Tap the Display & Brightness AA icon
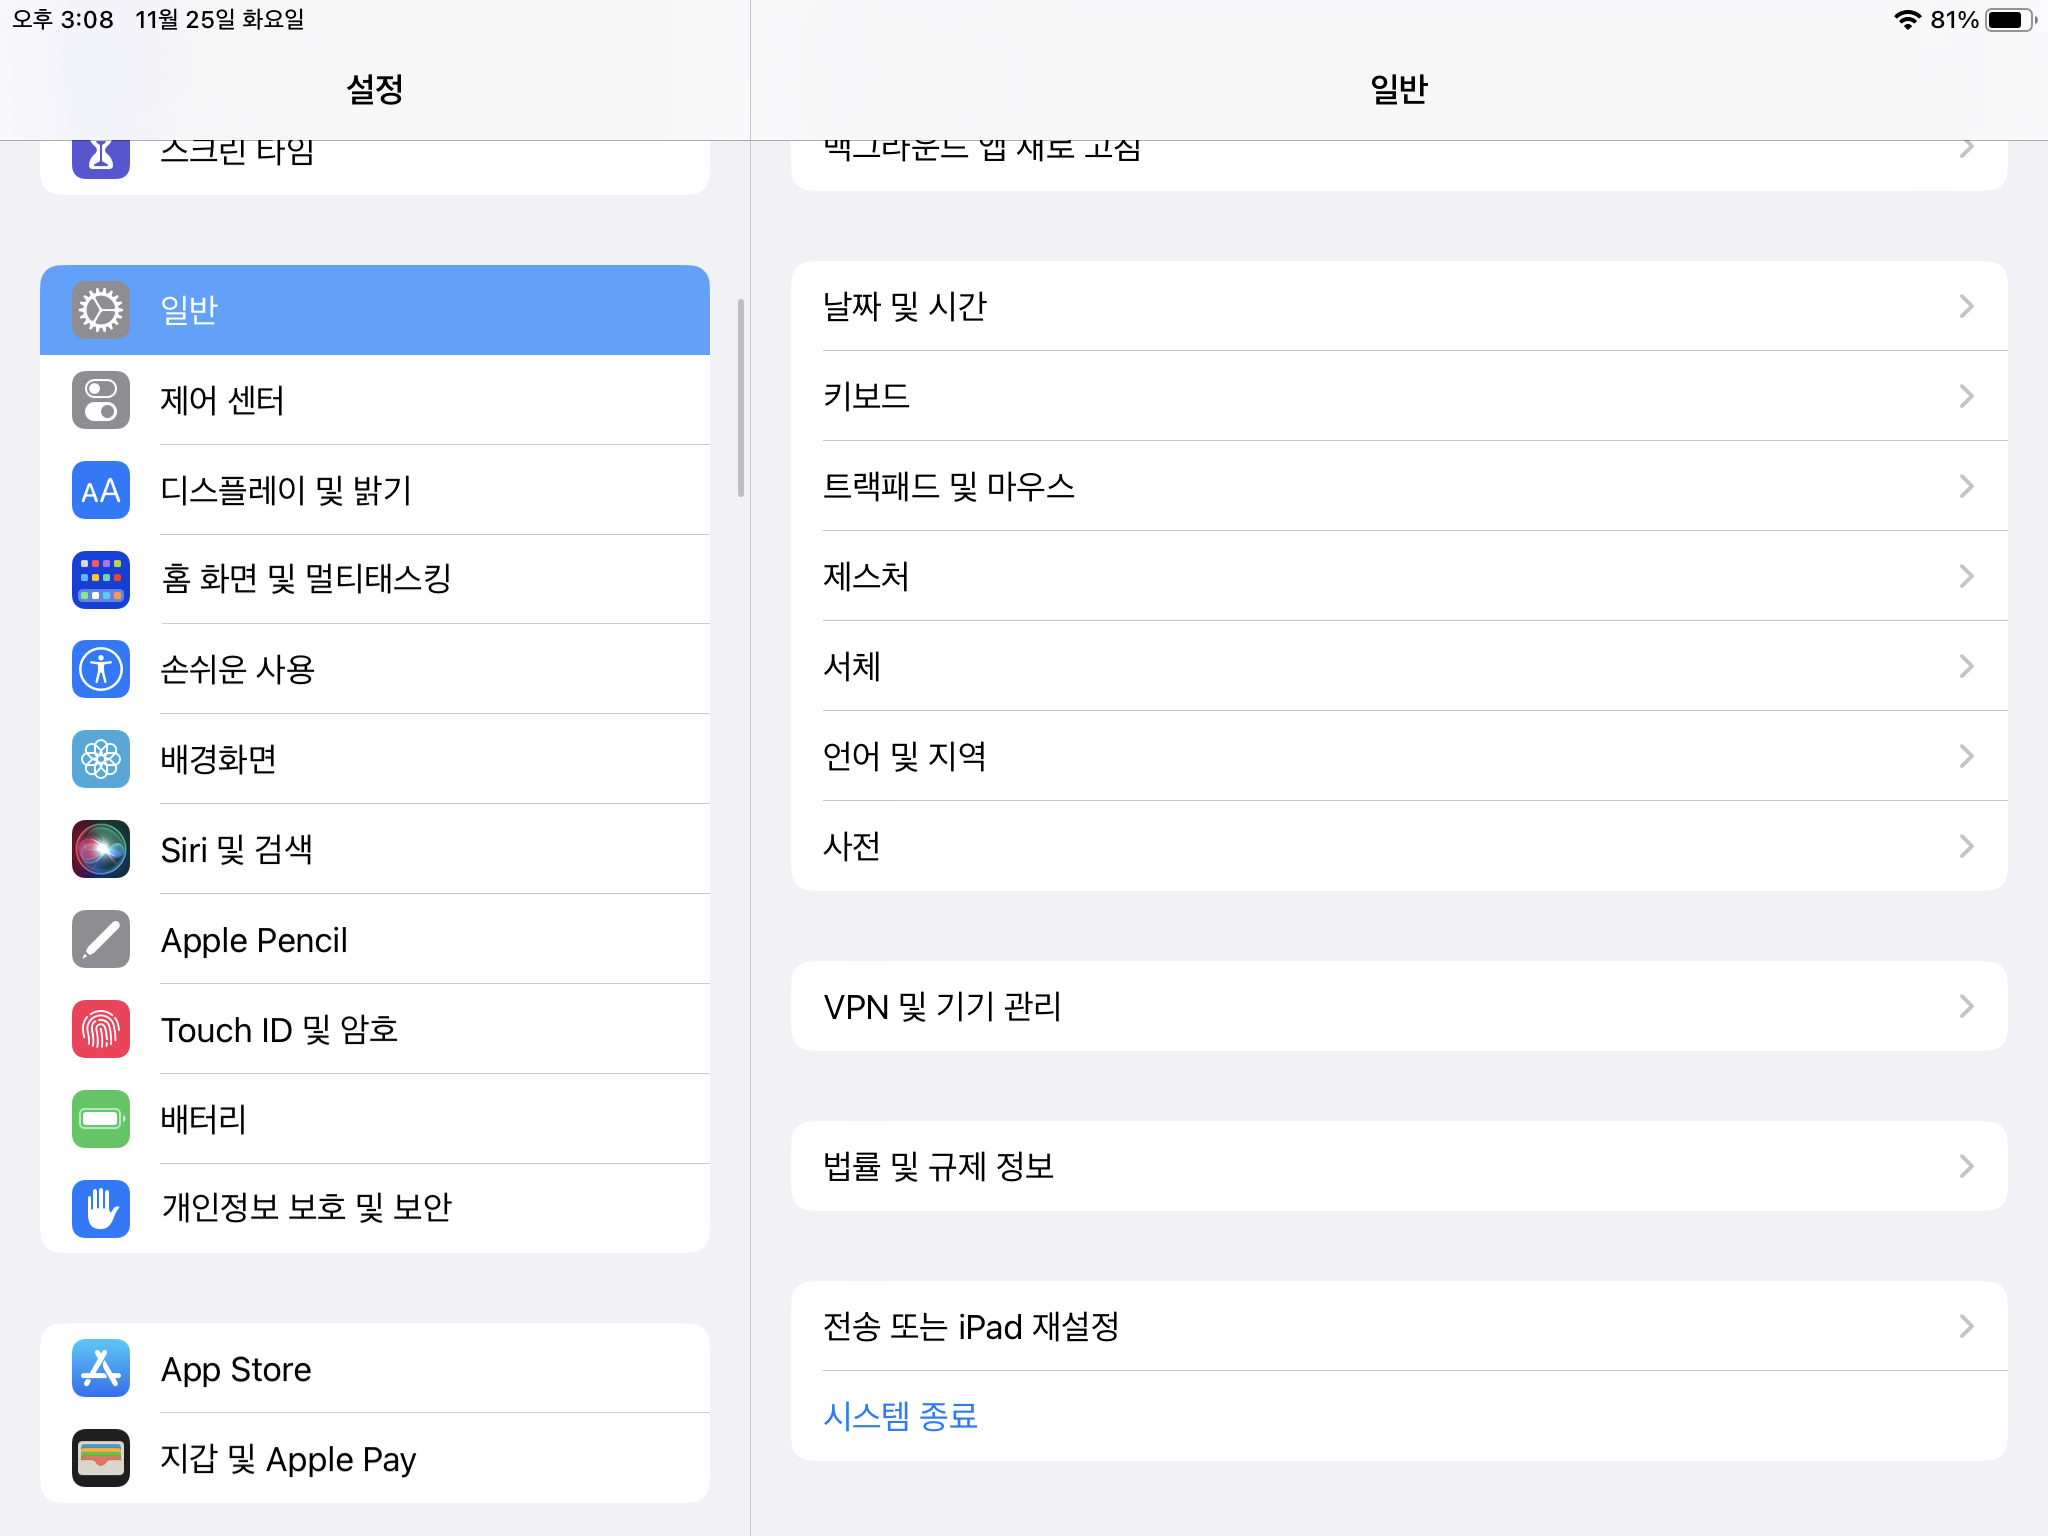 (x=101, y=490)
